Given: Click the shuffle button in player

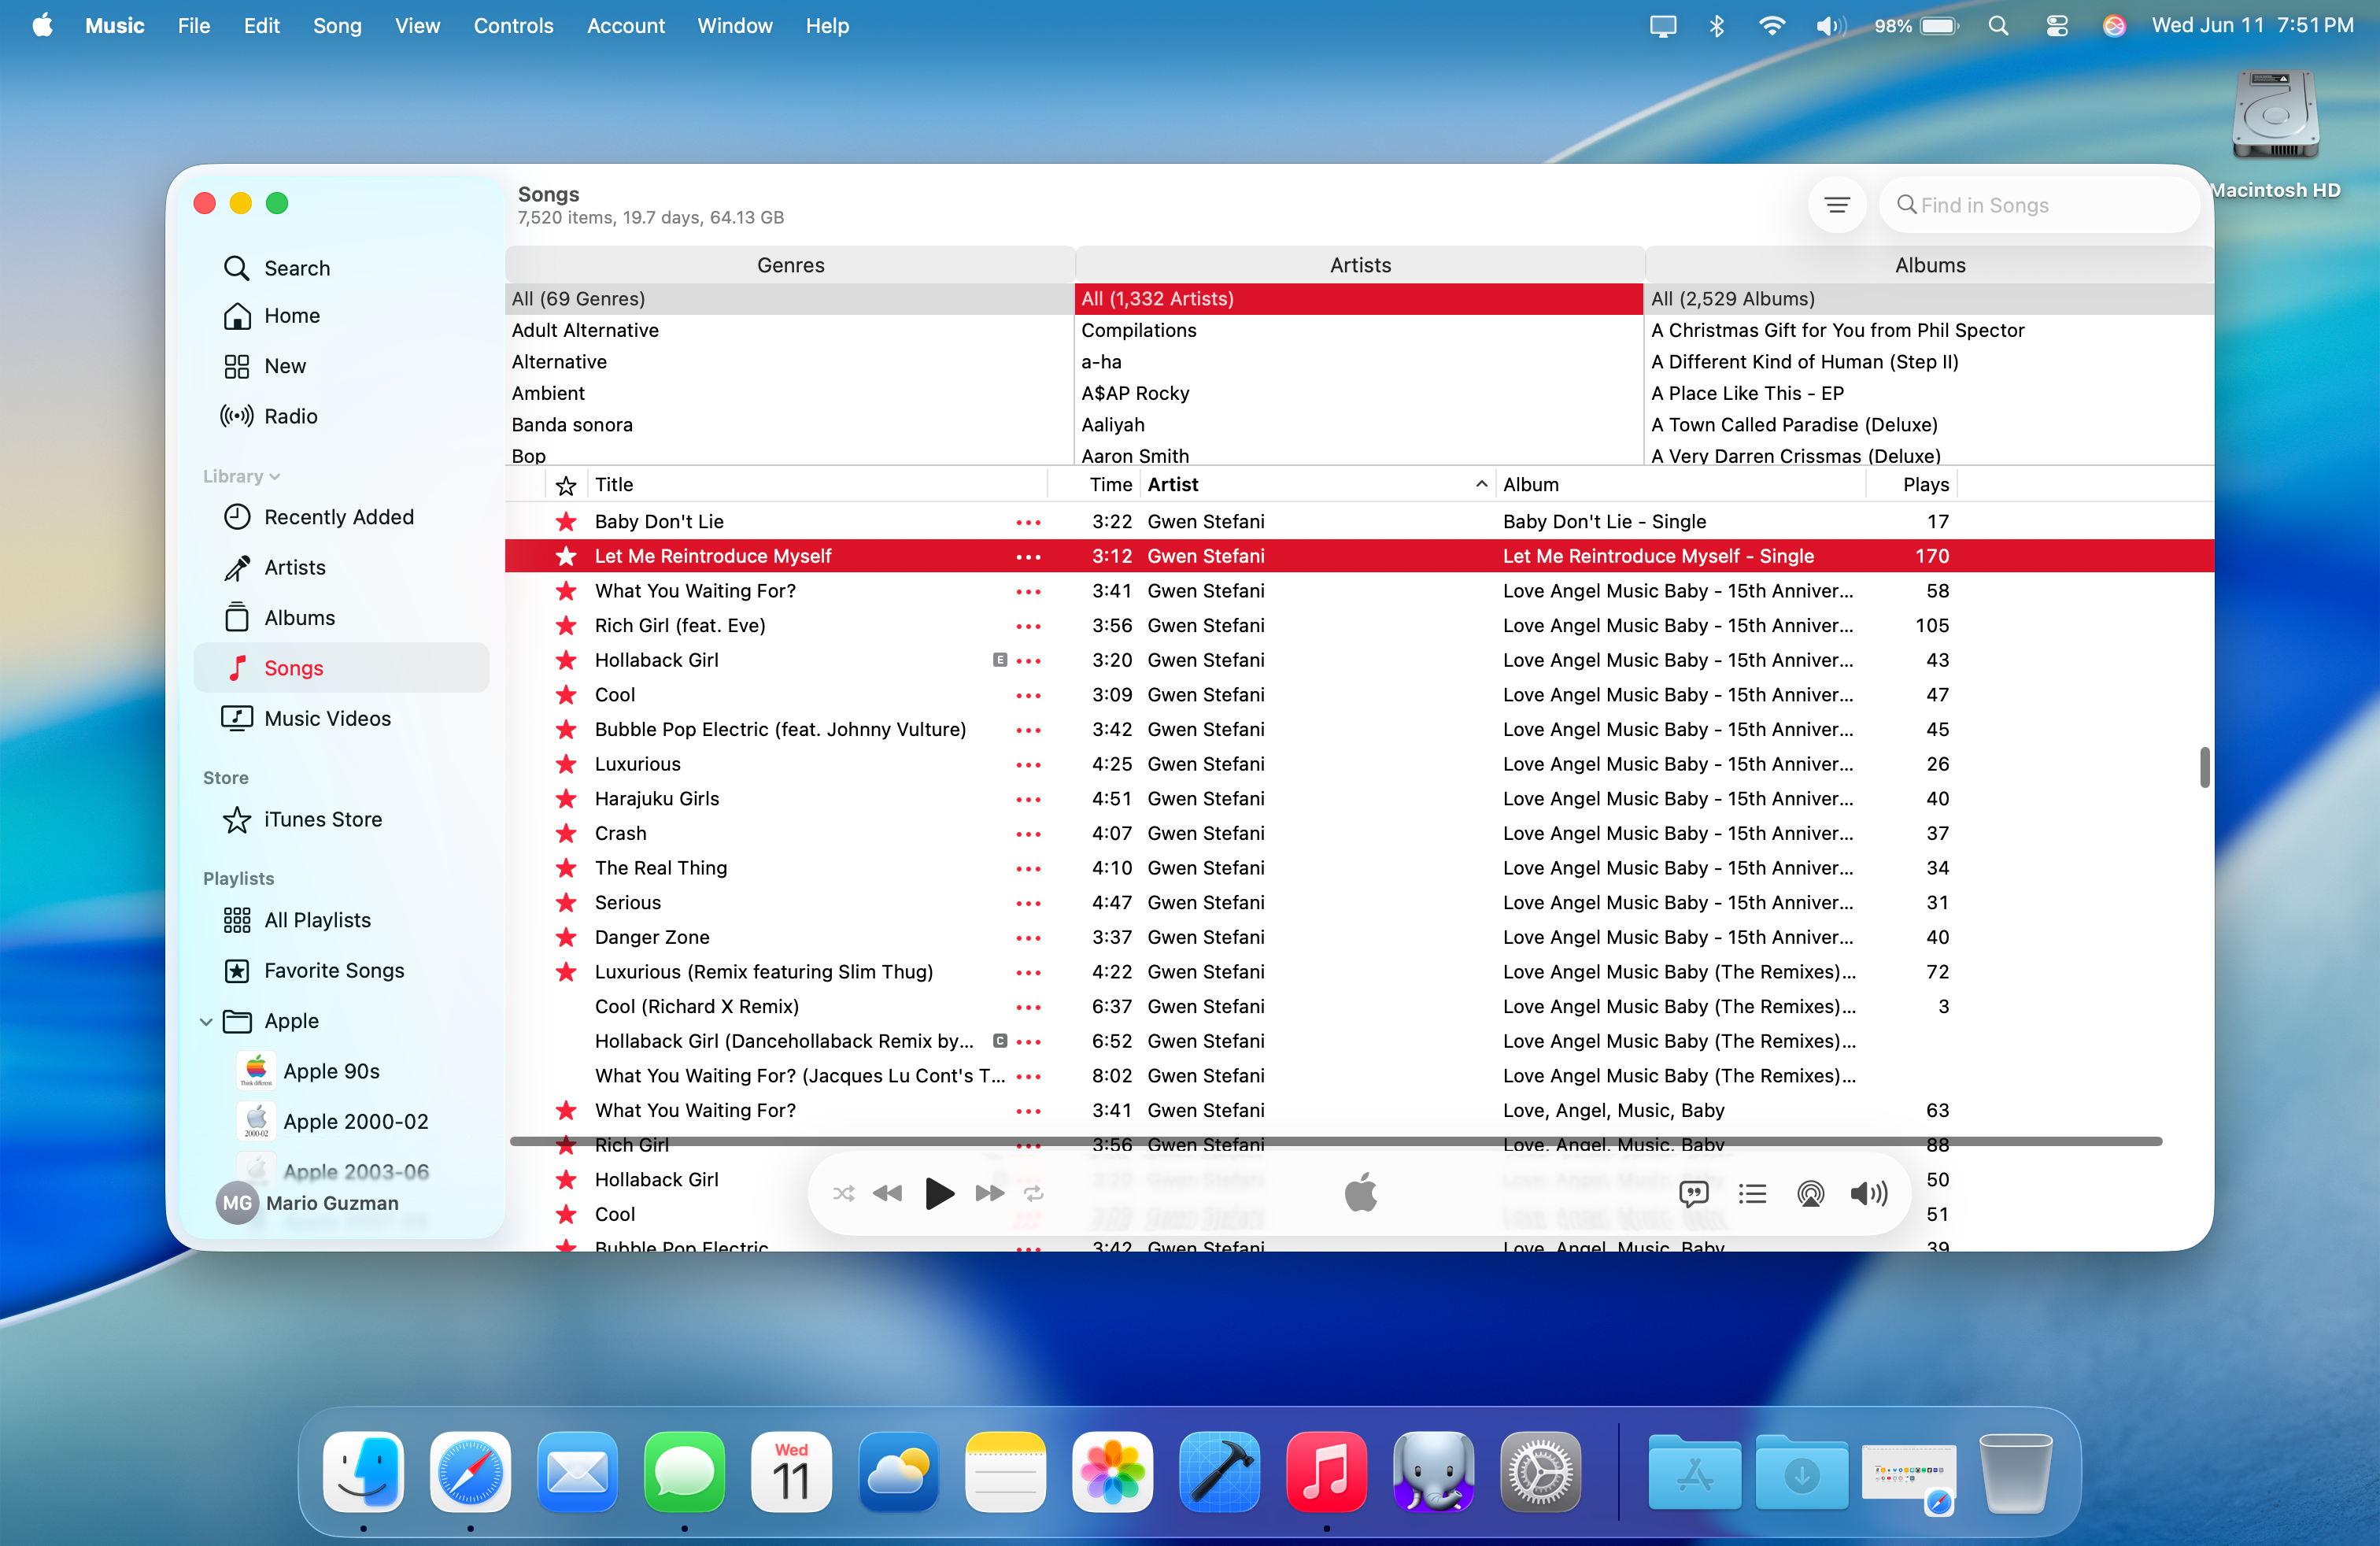Looking at the screenshot, I should point(843,1193).
